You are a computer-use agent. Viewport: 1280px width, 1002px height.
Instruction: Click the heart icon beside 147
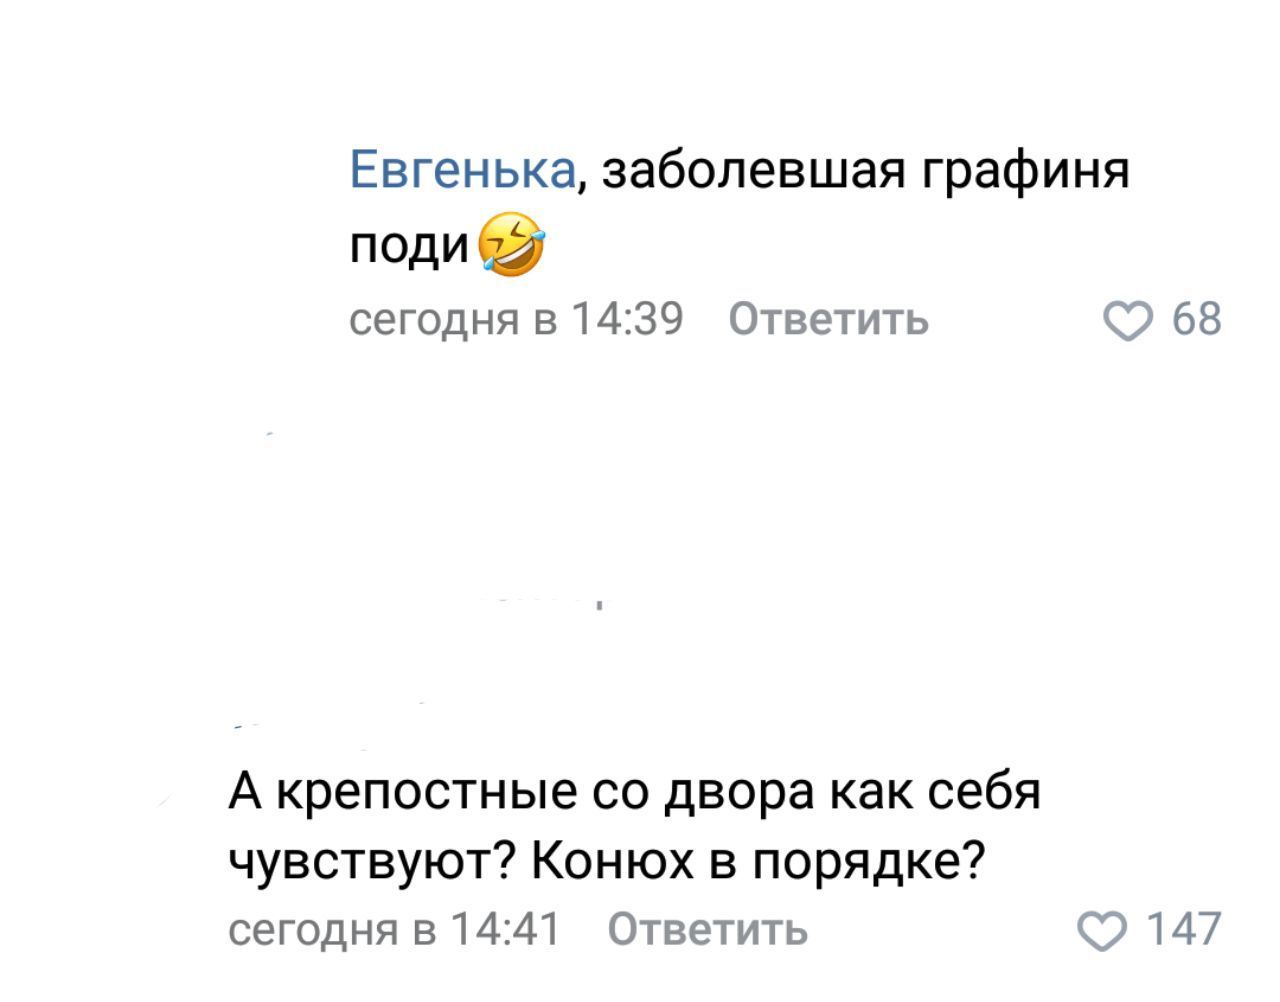coord(1102,931)
